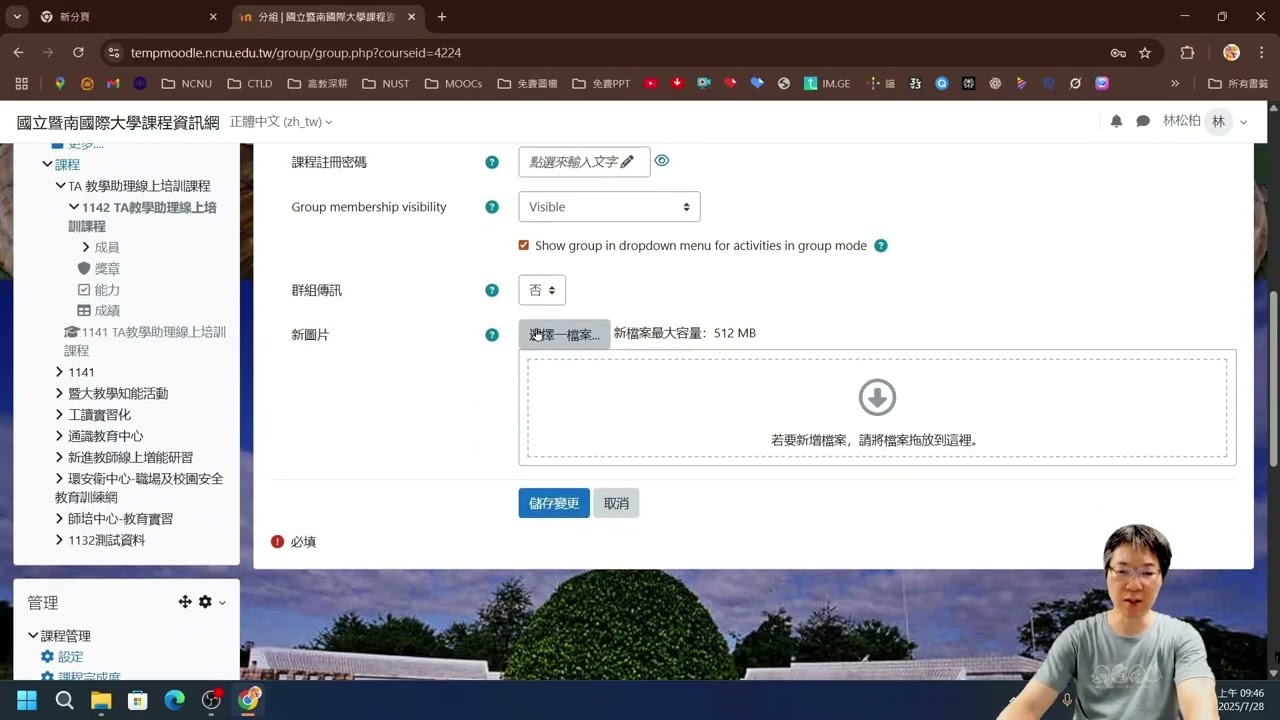Click the pencil edit icon in password field
The height and width of the screenshot is (720, 1280).
pos(627,162)
